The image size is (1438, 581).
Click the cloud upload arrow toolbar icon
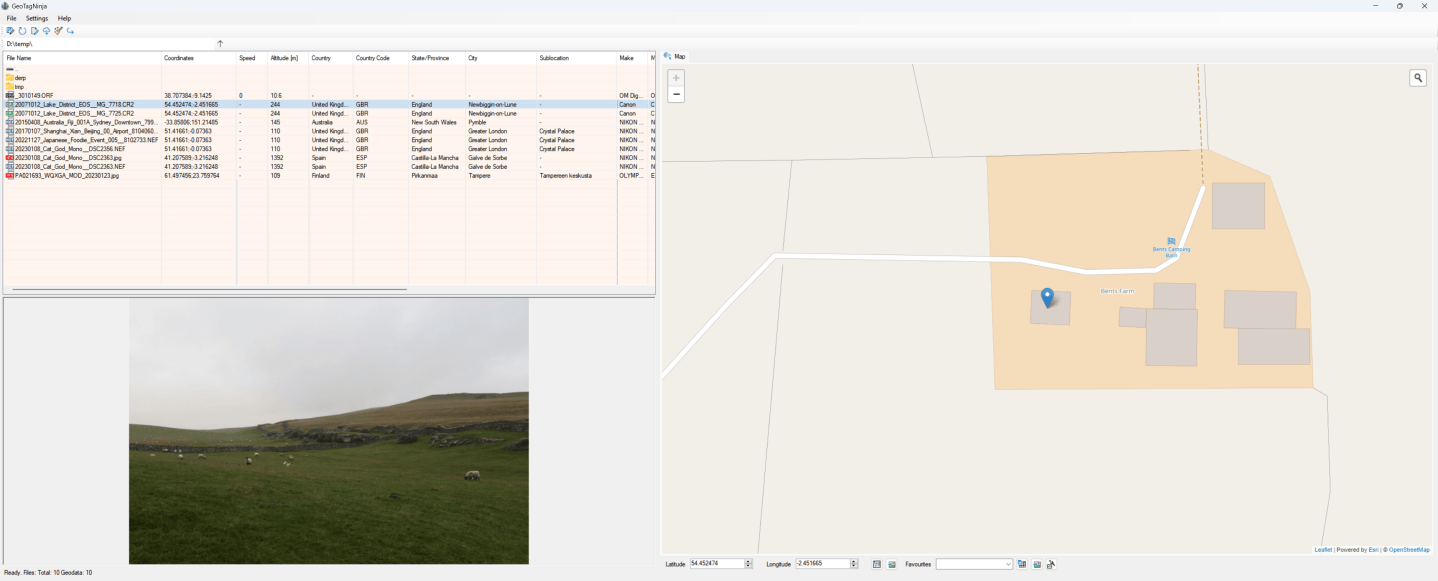coord(46,31)
